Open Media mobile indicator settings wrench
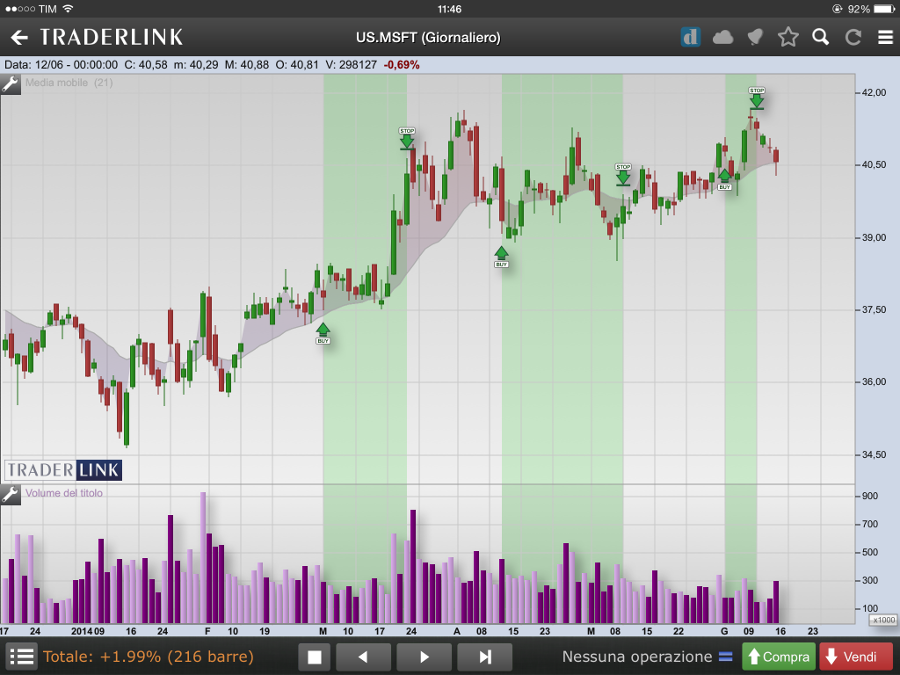900x675 pixels. pyautogui.click(x=11, y=83)
